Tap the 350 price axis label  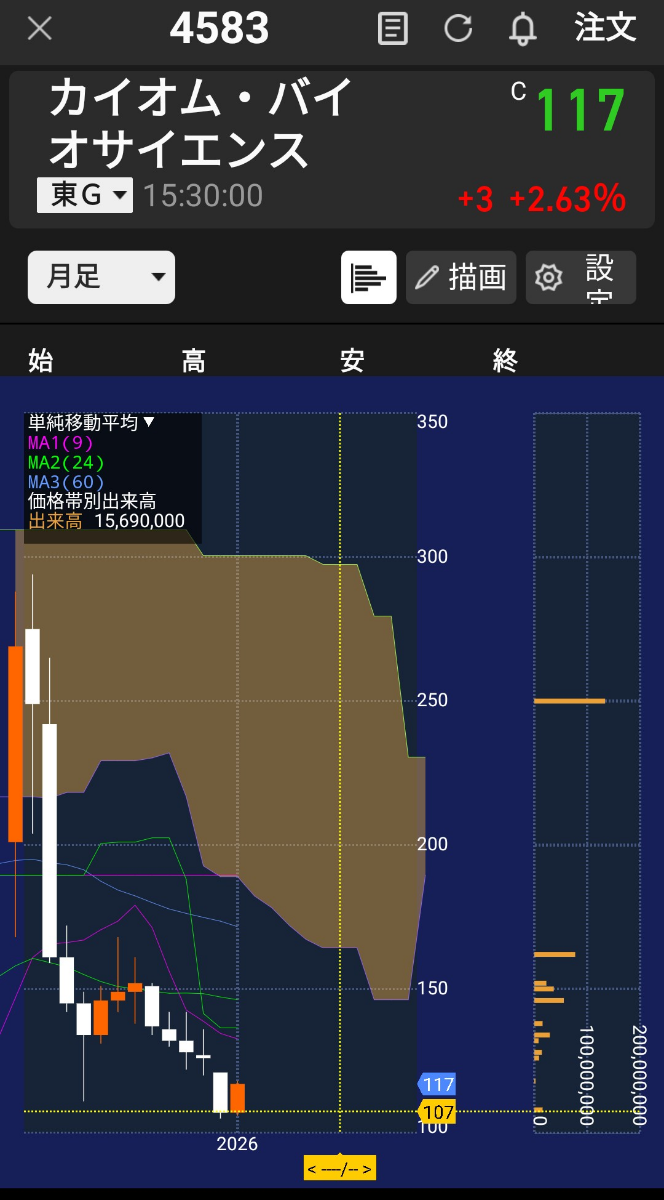click(432, 422)
